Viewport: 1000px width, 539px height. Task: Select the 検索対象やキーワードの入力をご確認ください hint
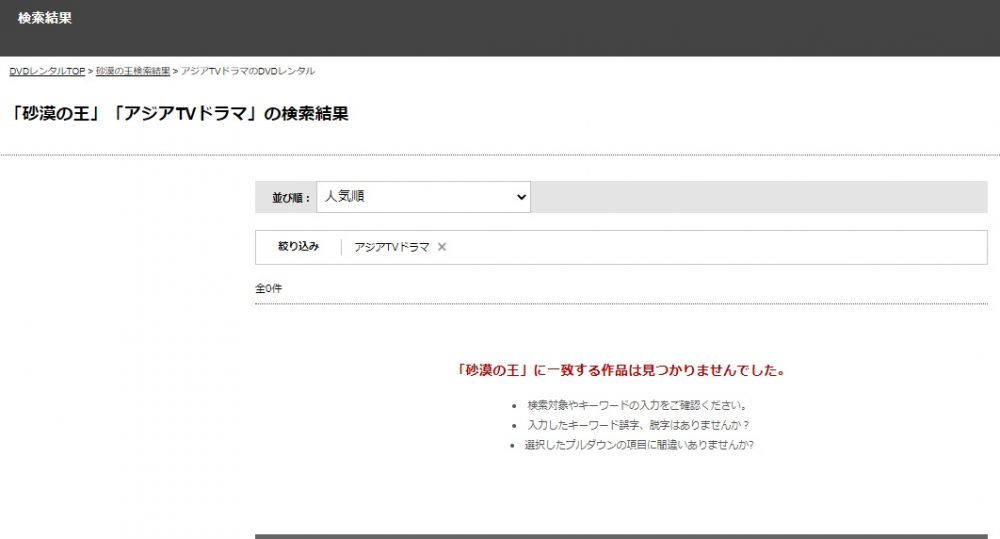[636, 405]
